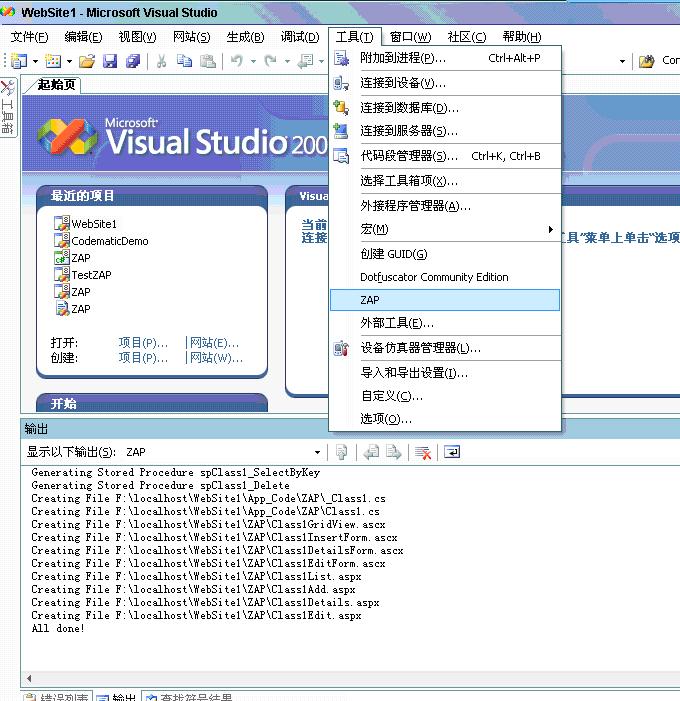Click the Connect to Device menu icon
This screenshot has width=680, height=701.
341,83
